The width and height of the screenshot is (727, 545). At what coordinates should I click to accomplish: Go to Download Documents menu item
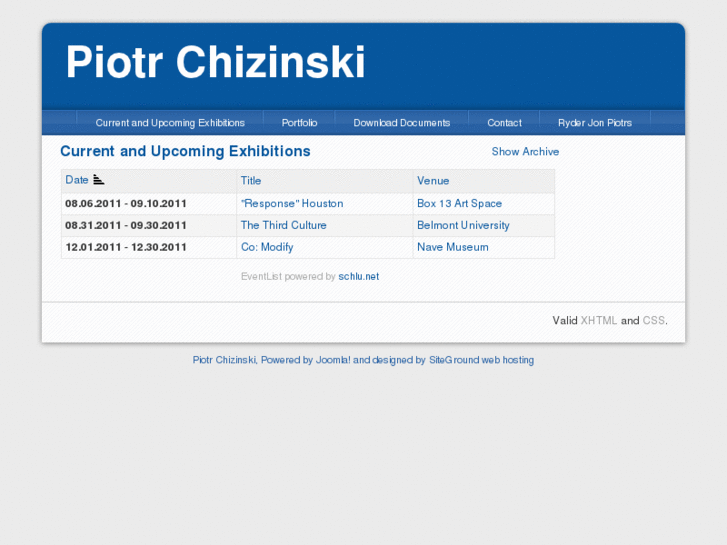(x=402, y=123)
